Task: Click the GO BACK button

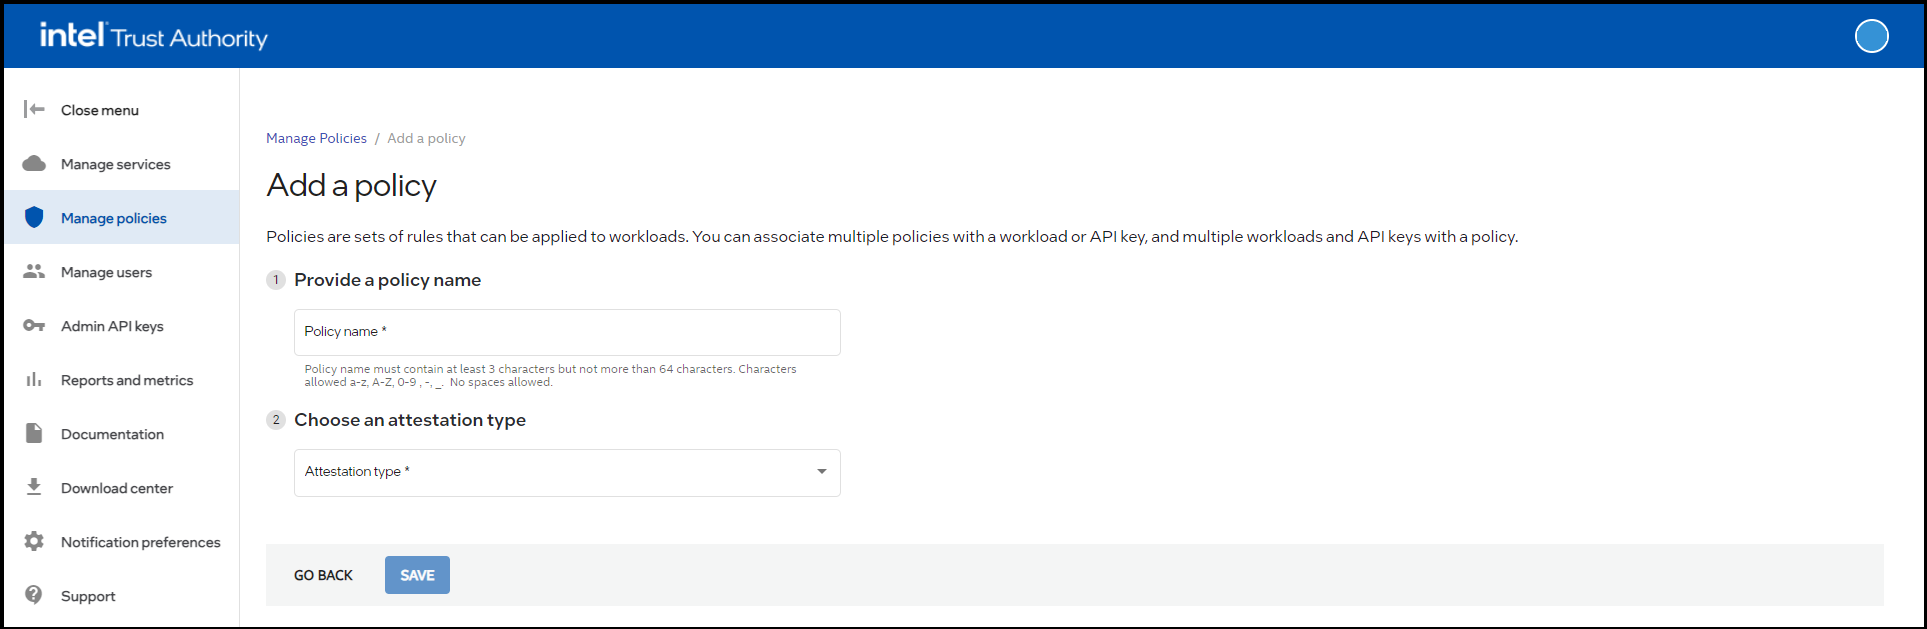Action: (323, 575)
